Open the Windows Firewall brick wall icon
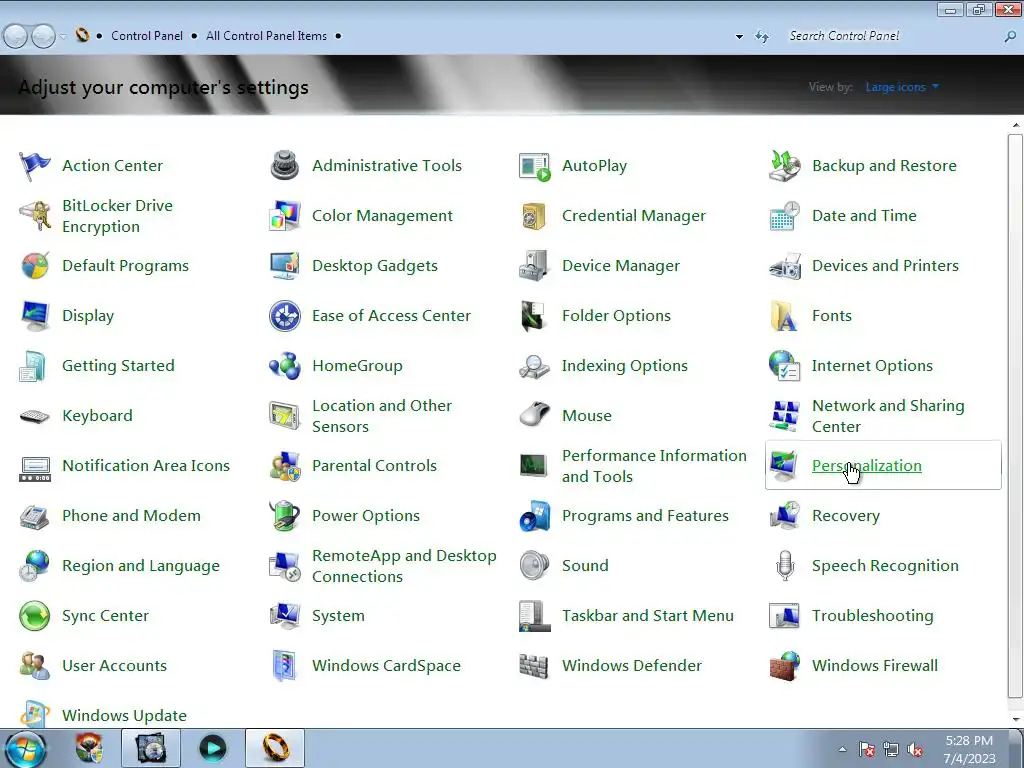Image resolution: width=1024 pixels, height=768 pixels. pos(784,666)
